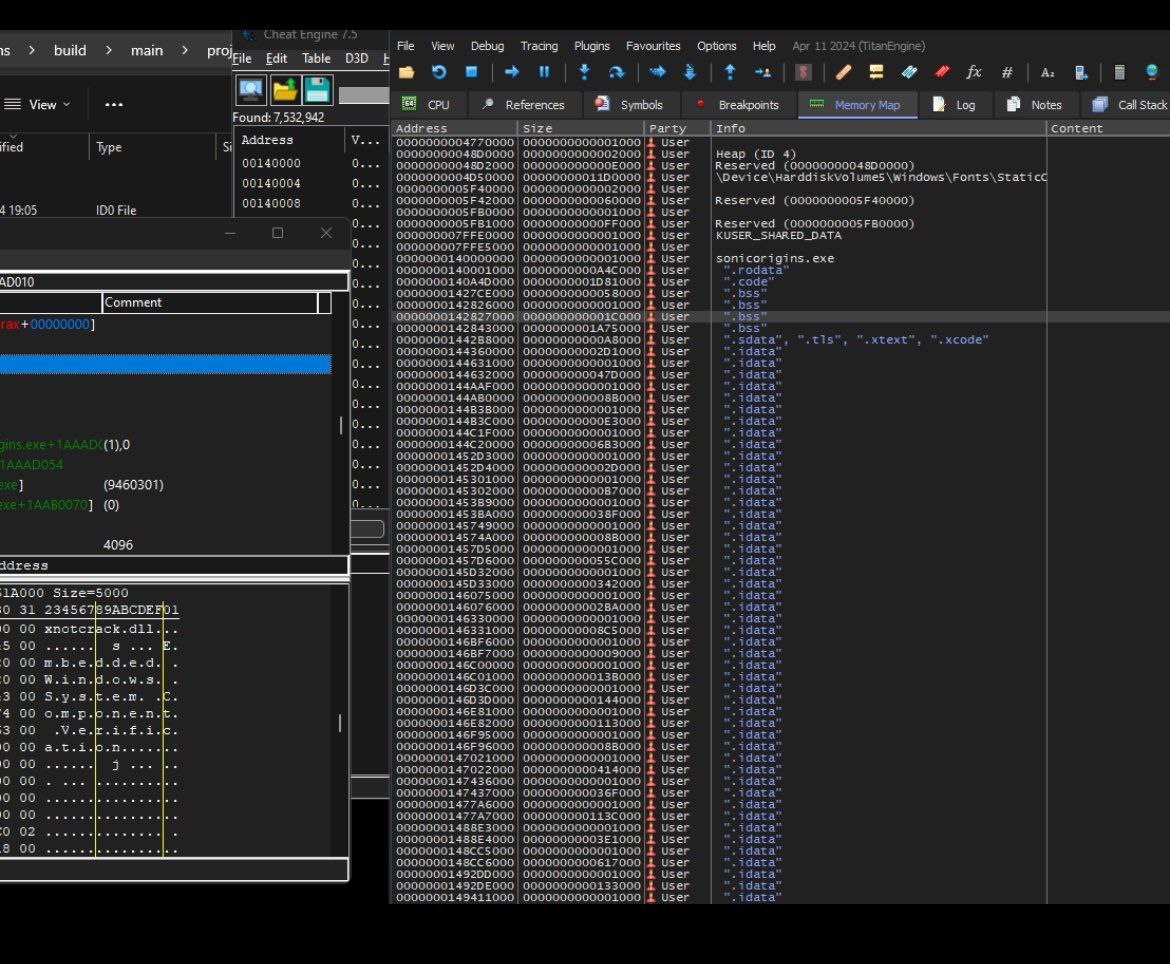Screen dimensions: 1170x964
Task: Click Cheat Engine save floppy icon
Action: [317, 90]
